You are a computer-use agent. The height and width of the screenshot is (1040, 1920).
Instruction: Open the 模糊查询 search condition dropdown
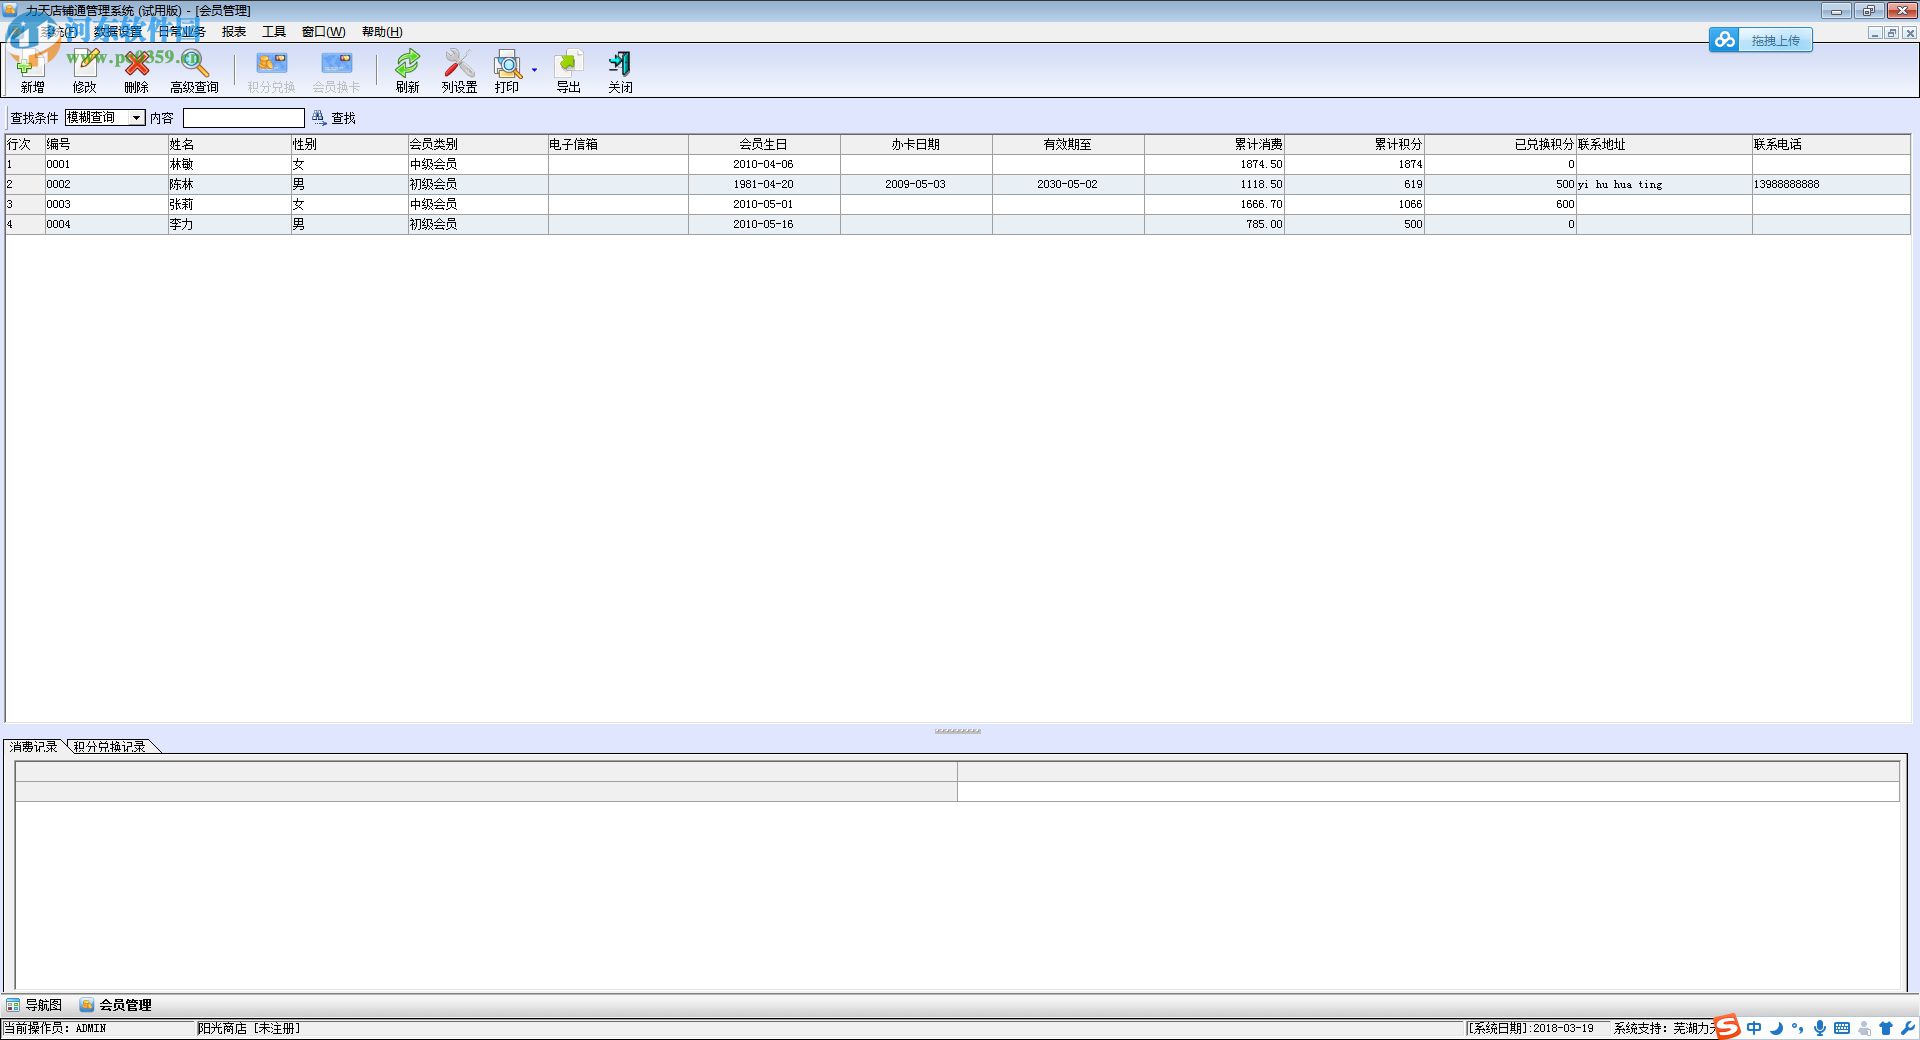137,118
